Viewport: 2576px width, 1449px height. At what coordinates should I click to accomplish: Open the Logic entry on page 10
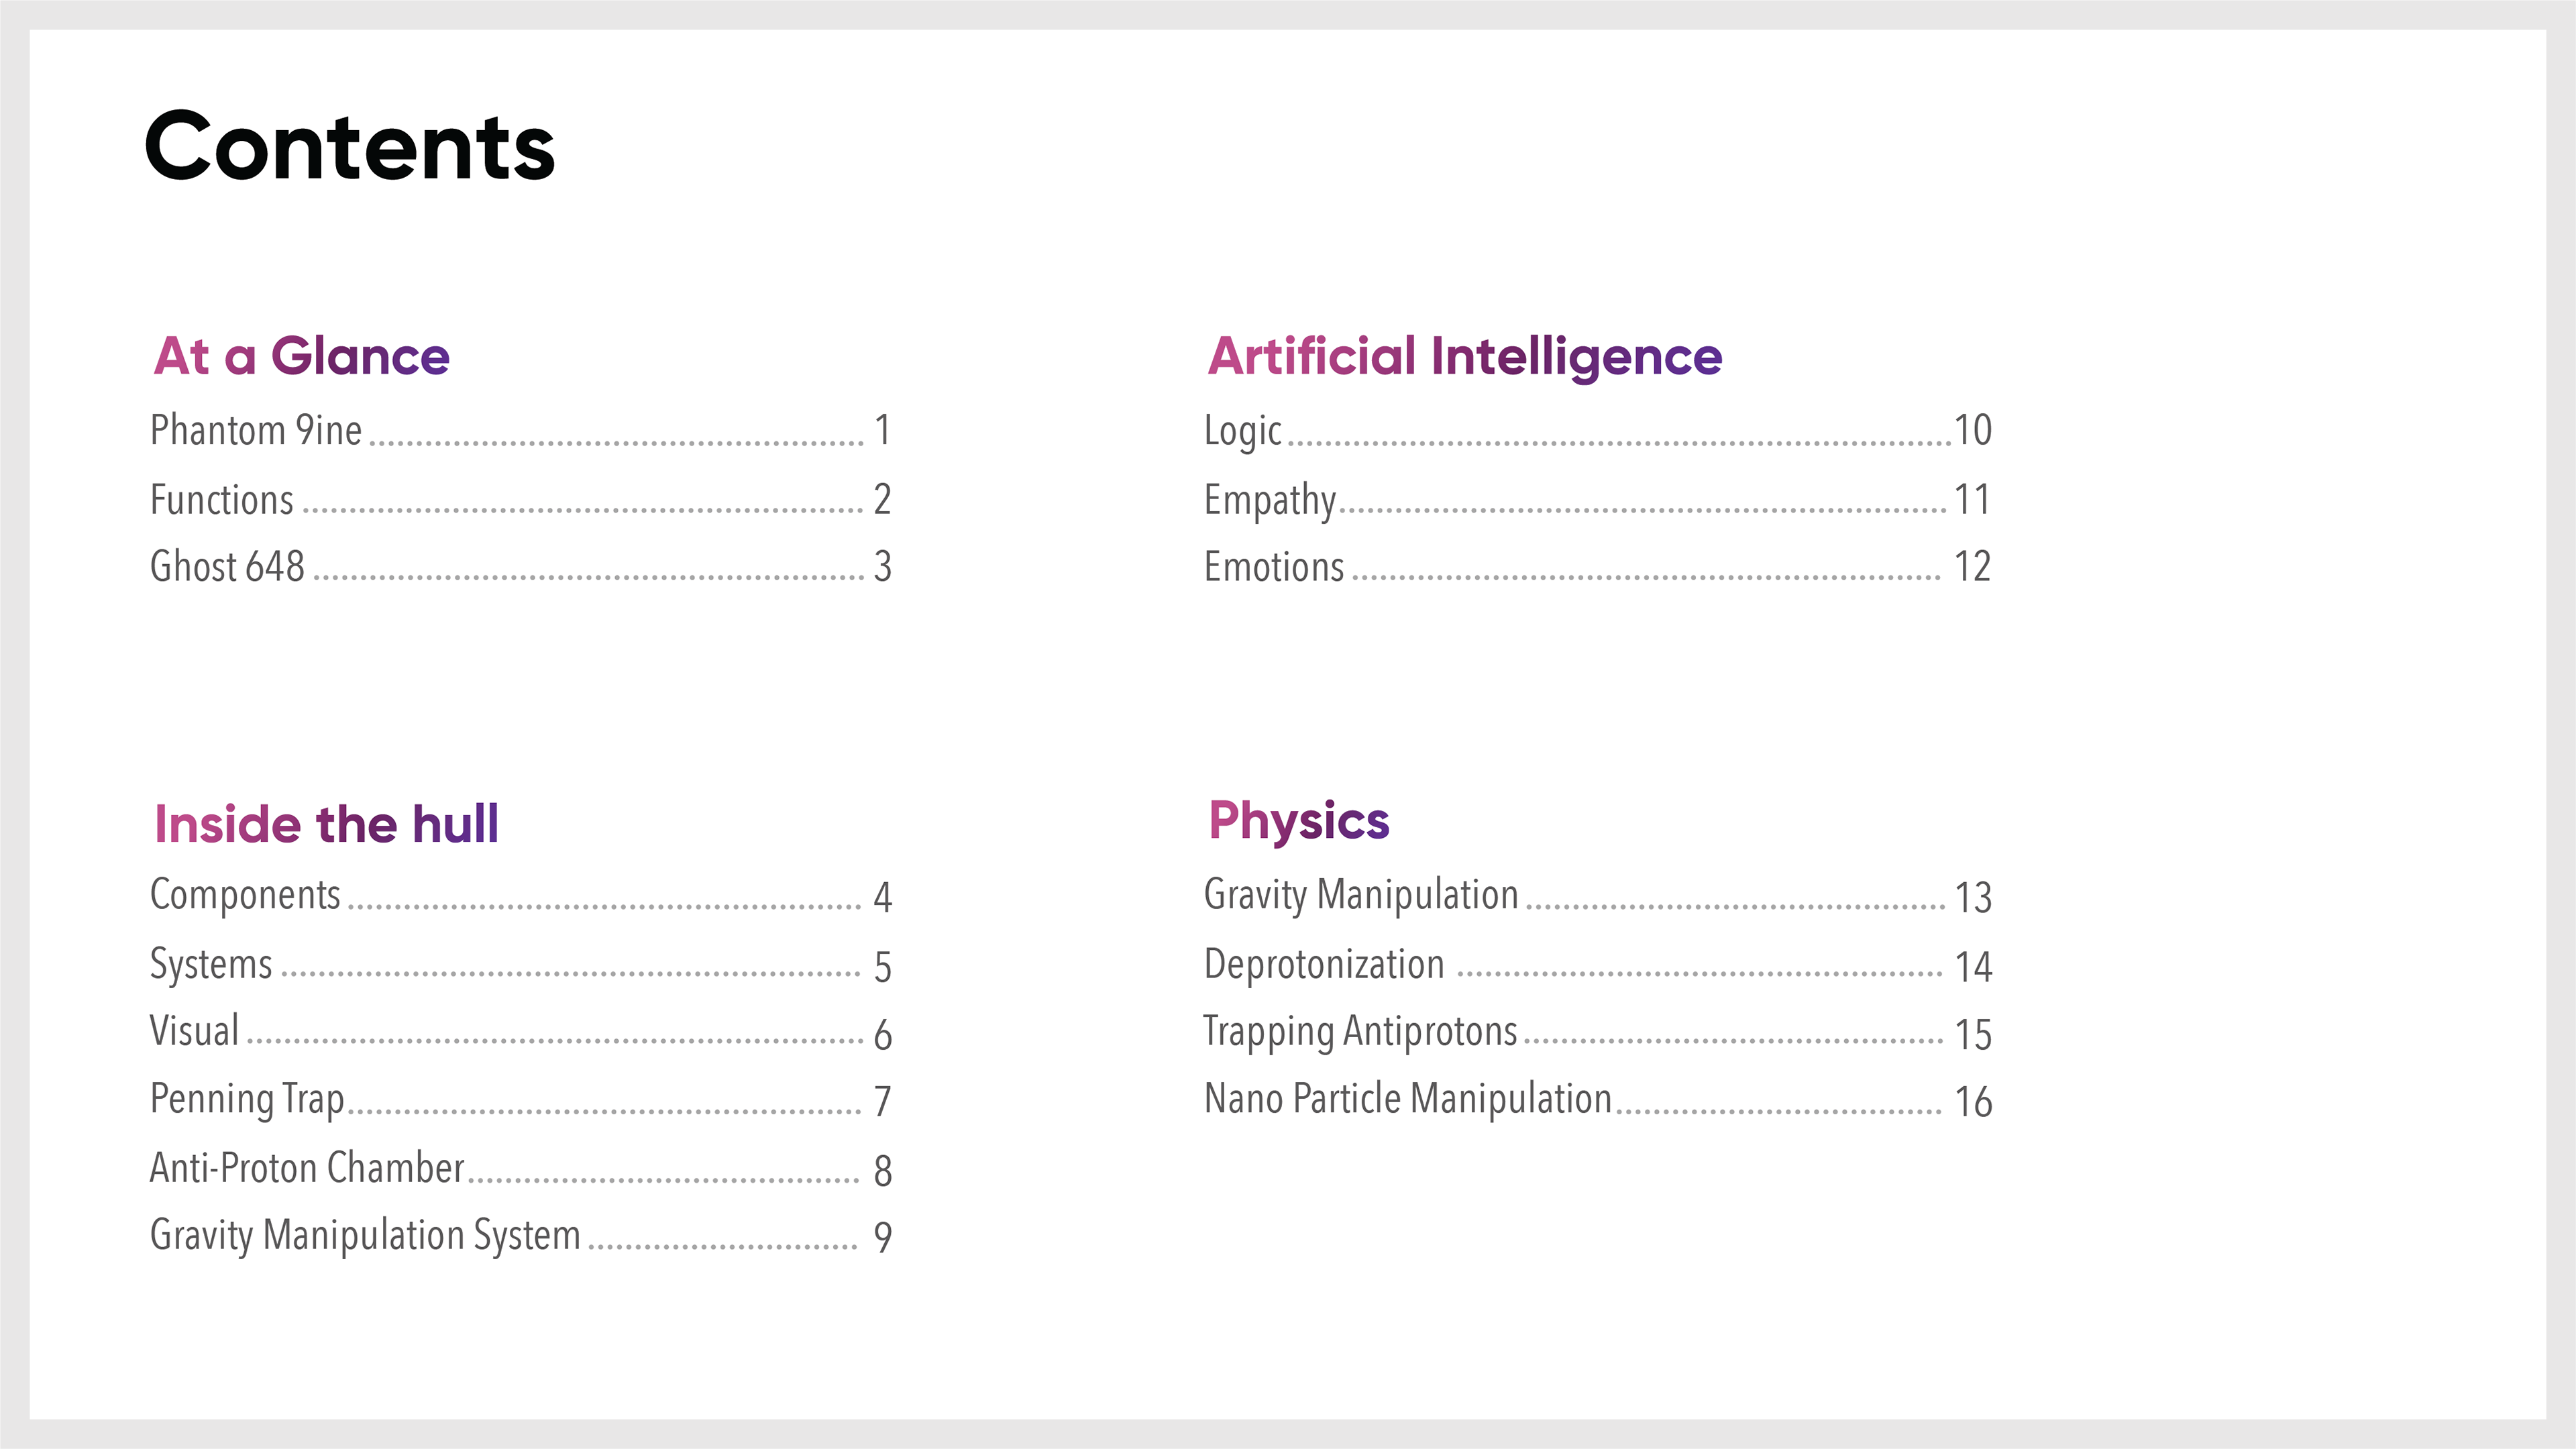coord(1598,431)
